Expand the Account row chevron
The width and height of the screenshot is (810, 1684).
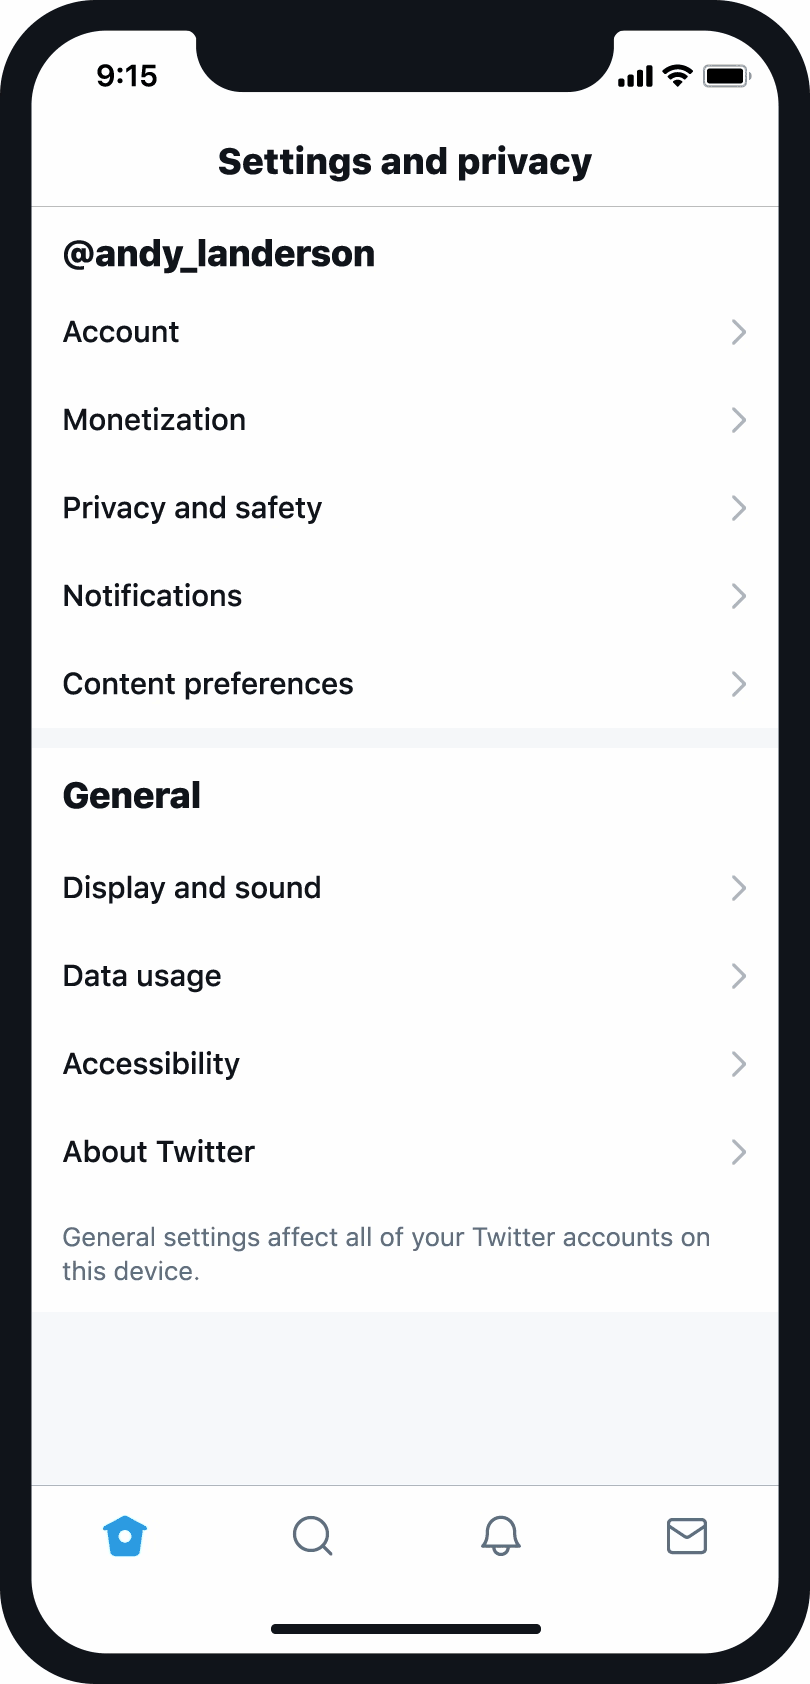point(739,332)
